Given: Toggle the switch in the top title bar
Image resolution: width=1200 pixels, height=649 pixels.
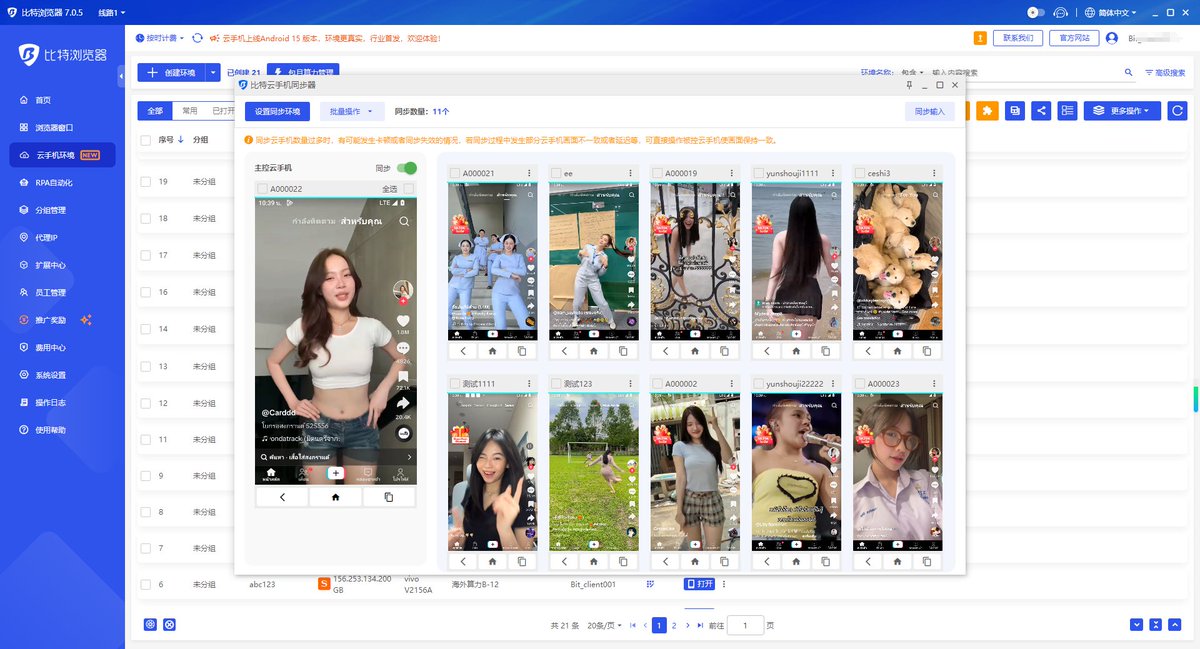Looking at the screenshot, I should 1036,12.
